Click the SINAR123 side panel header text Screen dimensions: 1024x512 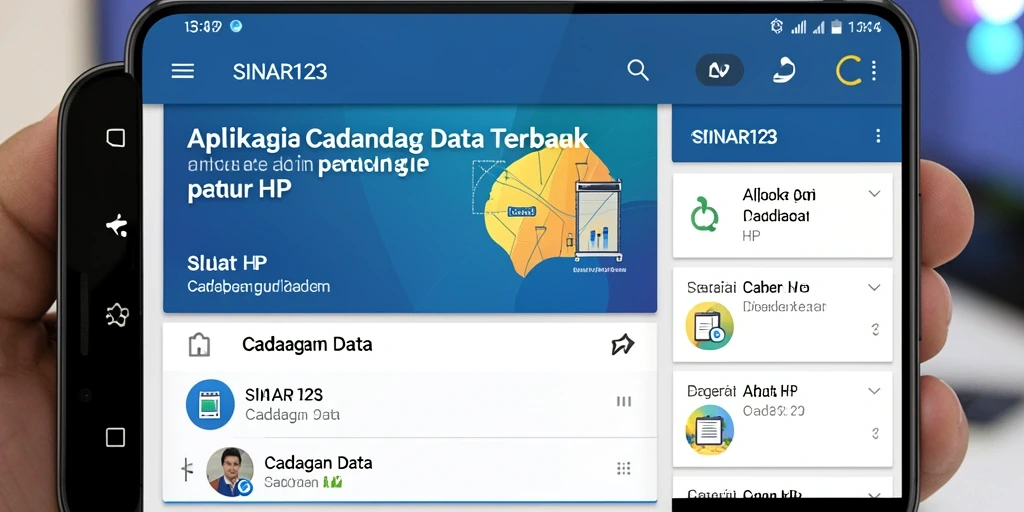tap(733, 136)
